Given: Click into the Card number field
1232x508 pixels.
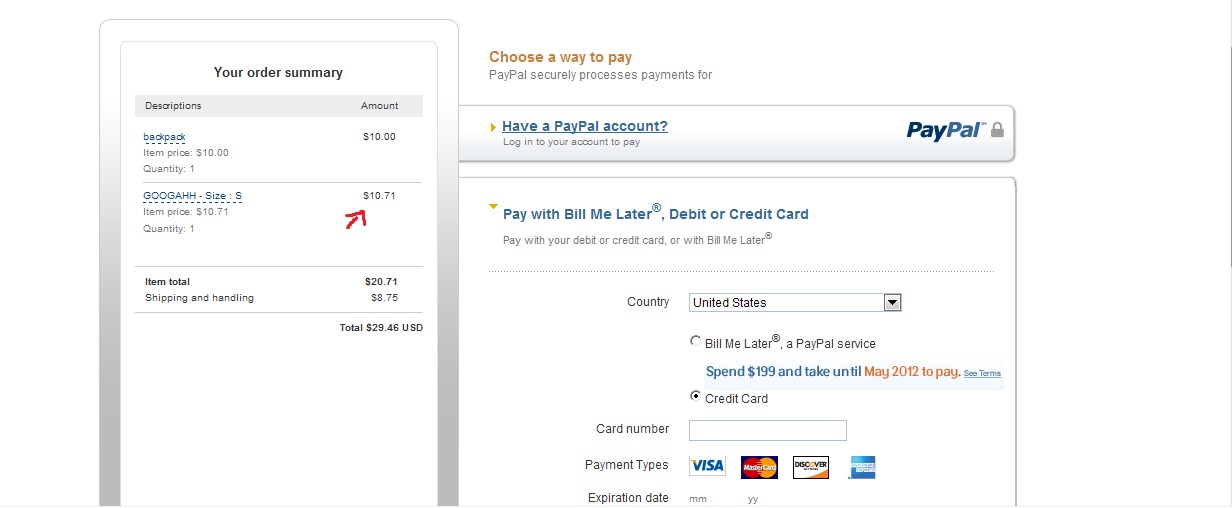Looking at the screenshot, I should [x=768, y=430].
